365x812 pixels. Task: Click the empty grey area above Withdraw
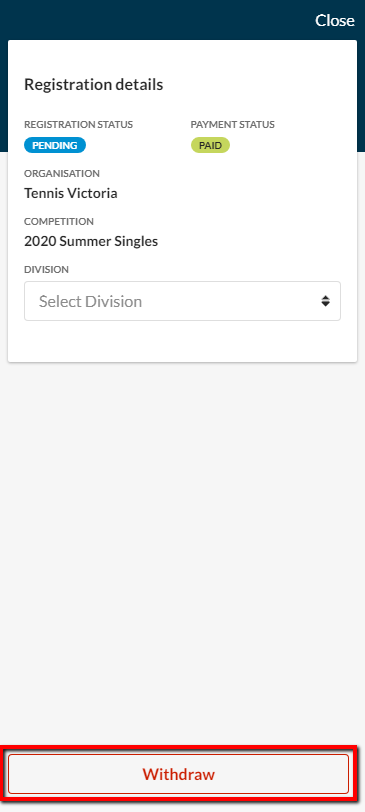182,554
